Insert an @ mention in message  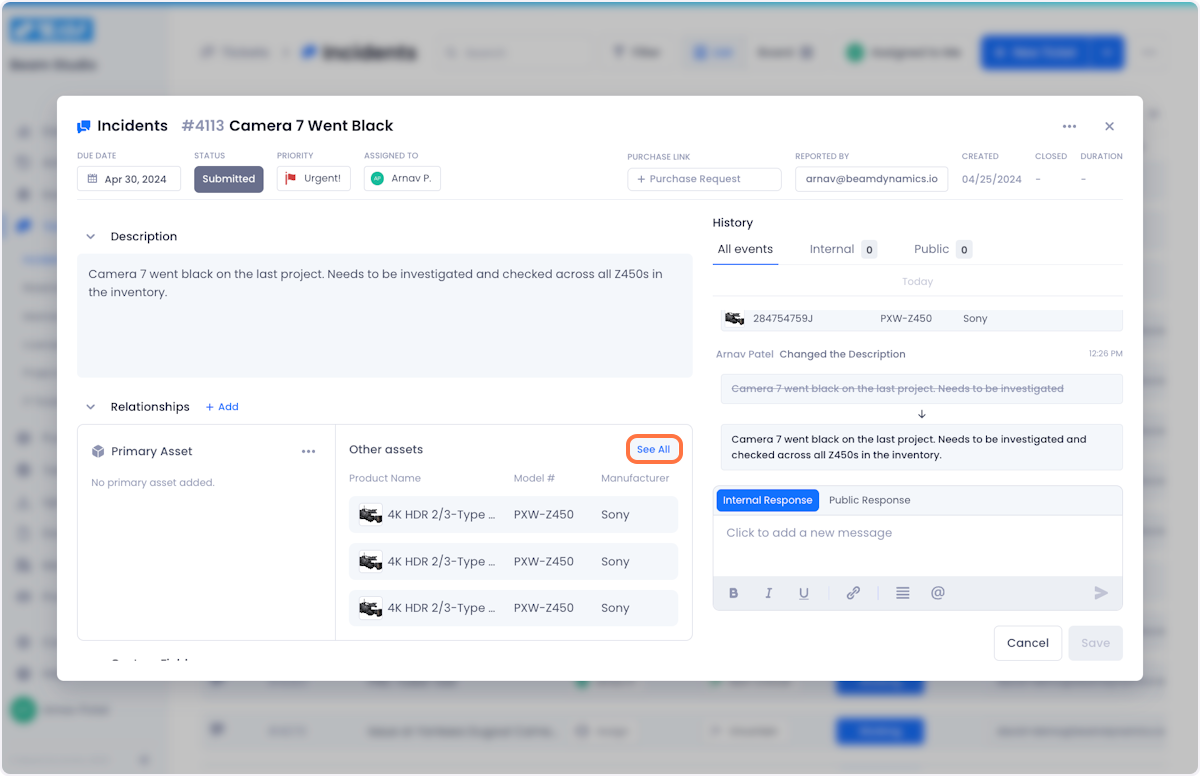(938, 593)
